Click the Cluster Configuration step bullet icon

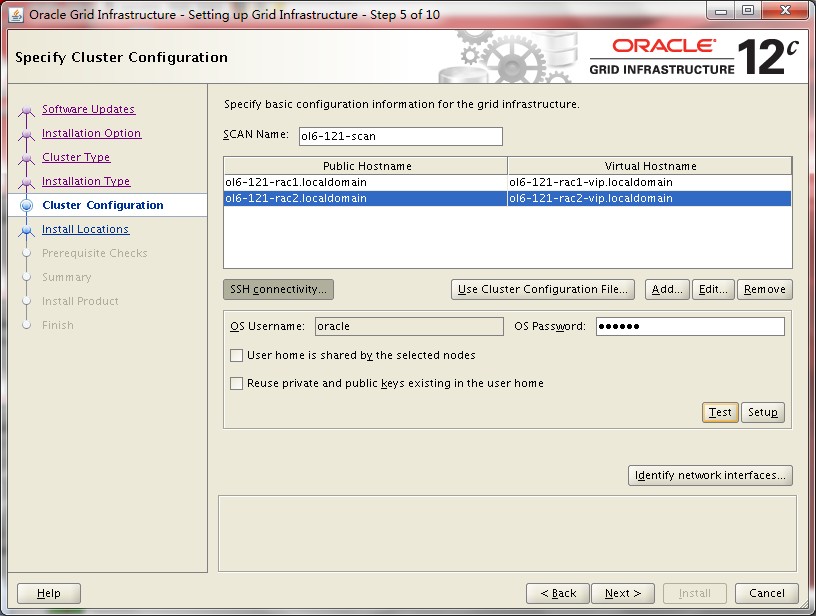tap(26, 206)
